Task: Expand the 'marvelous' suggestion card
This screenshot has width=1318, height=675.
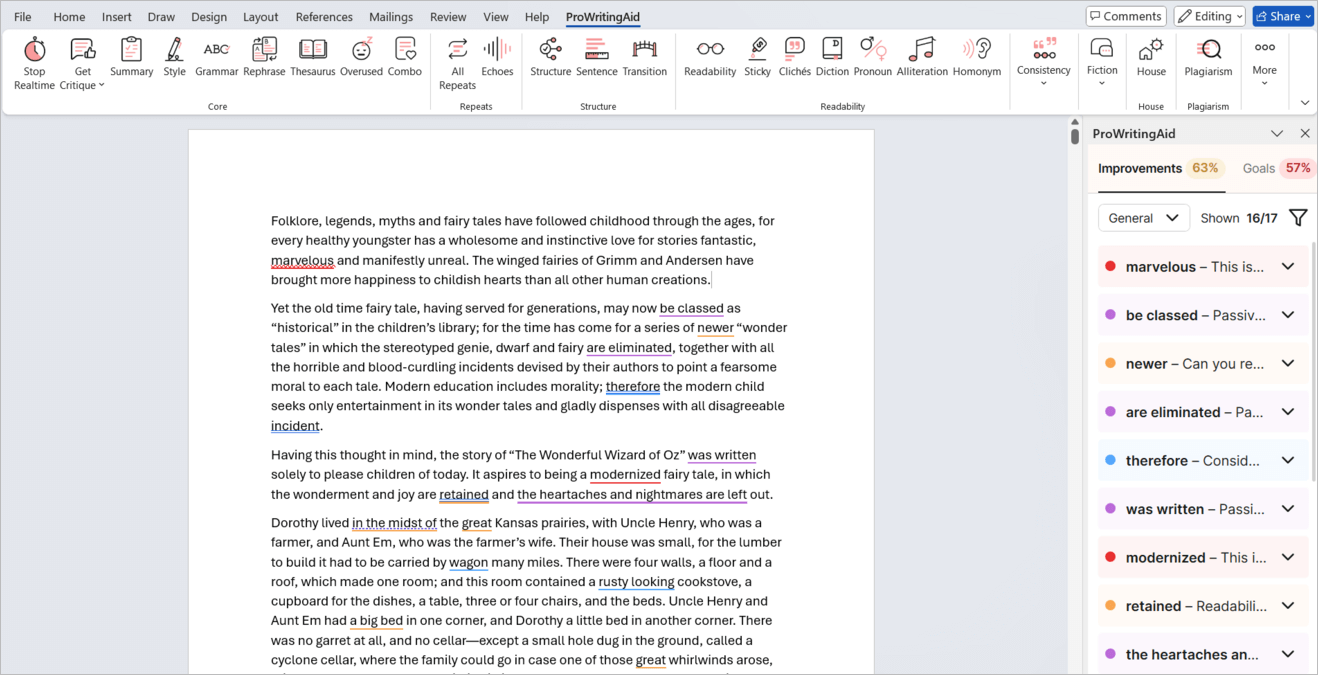Action: 1288,267
